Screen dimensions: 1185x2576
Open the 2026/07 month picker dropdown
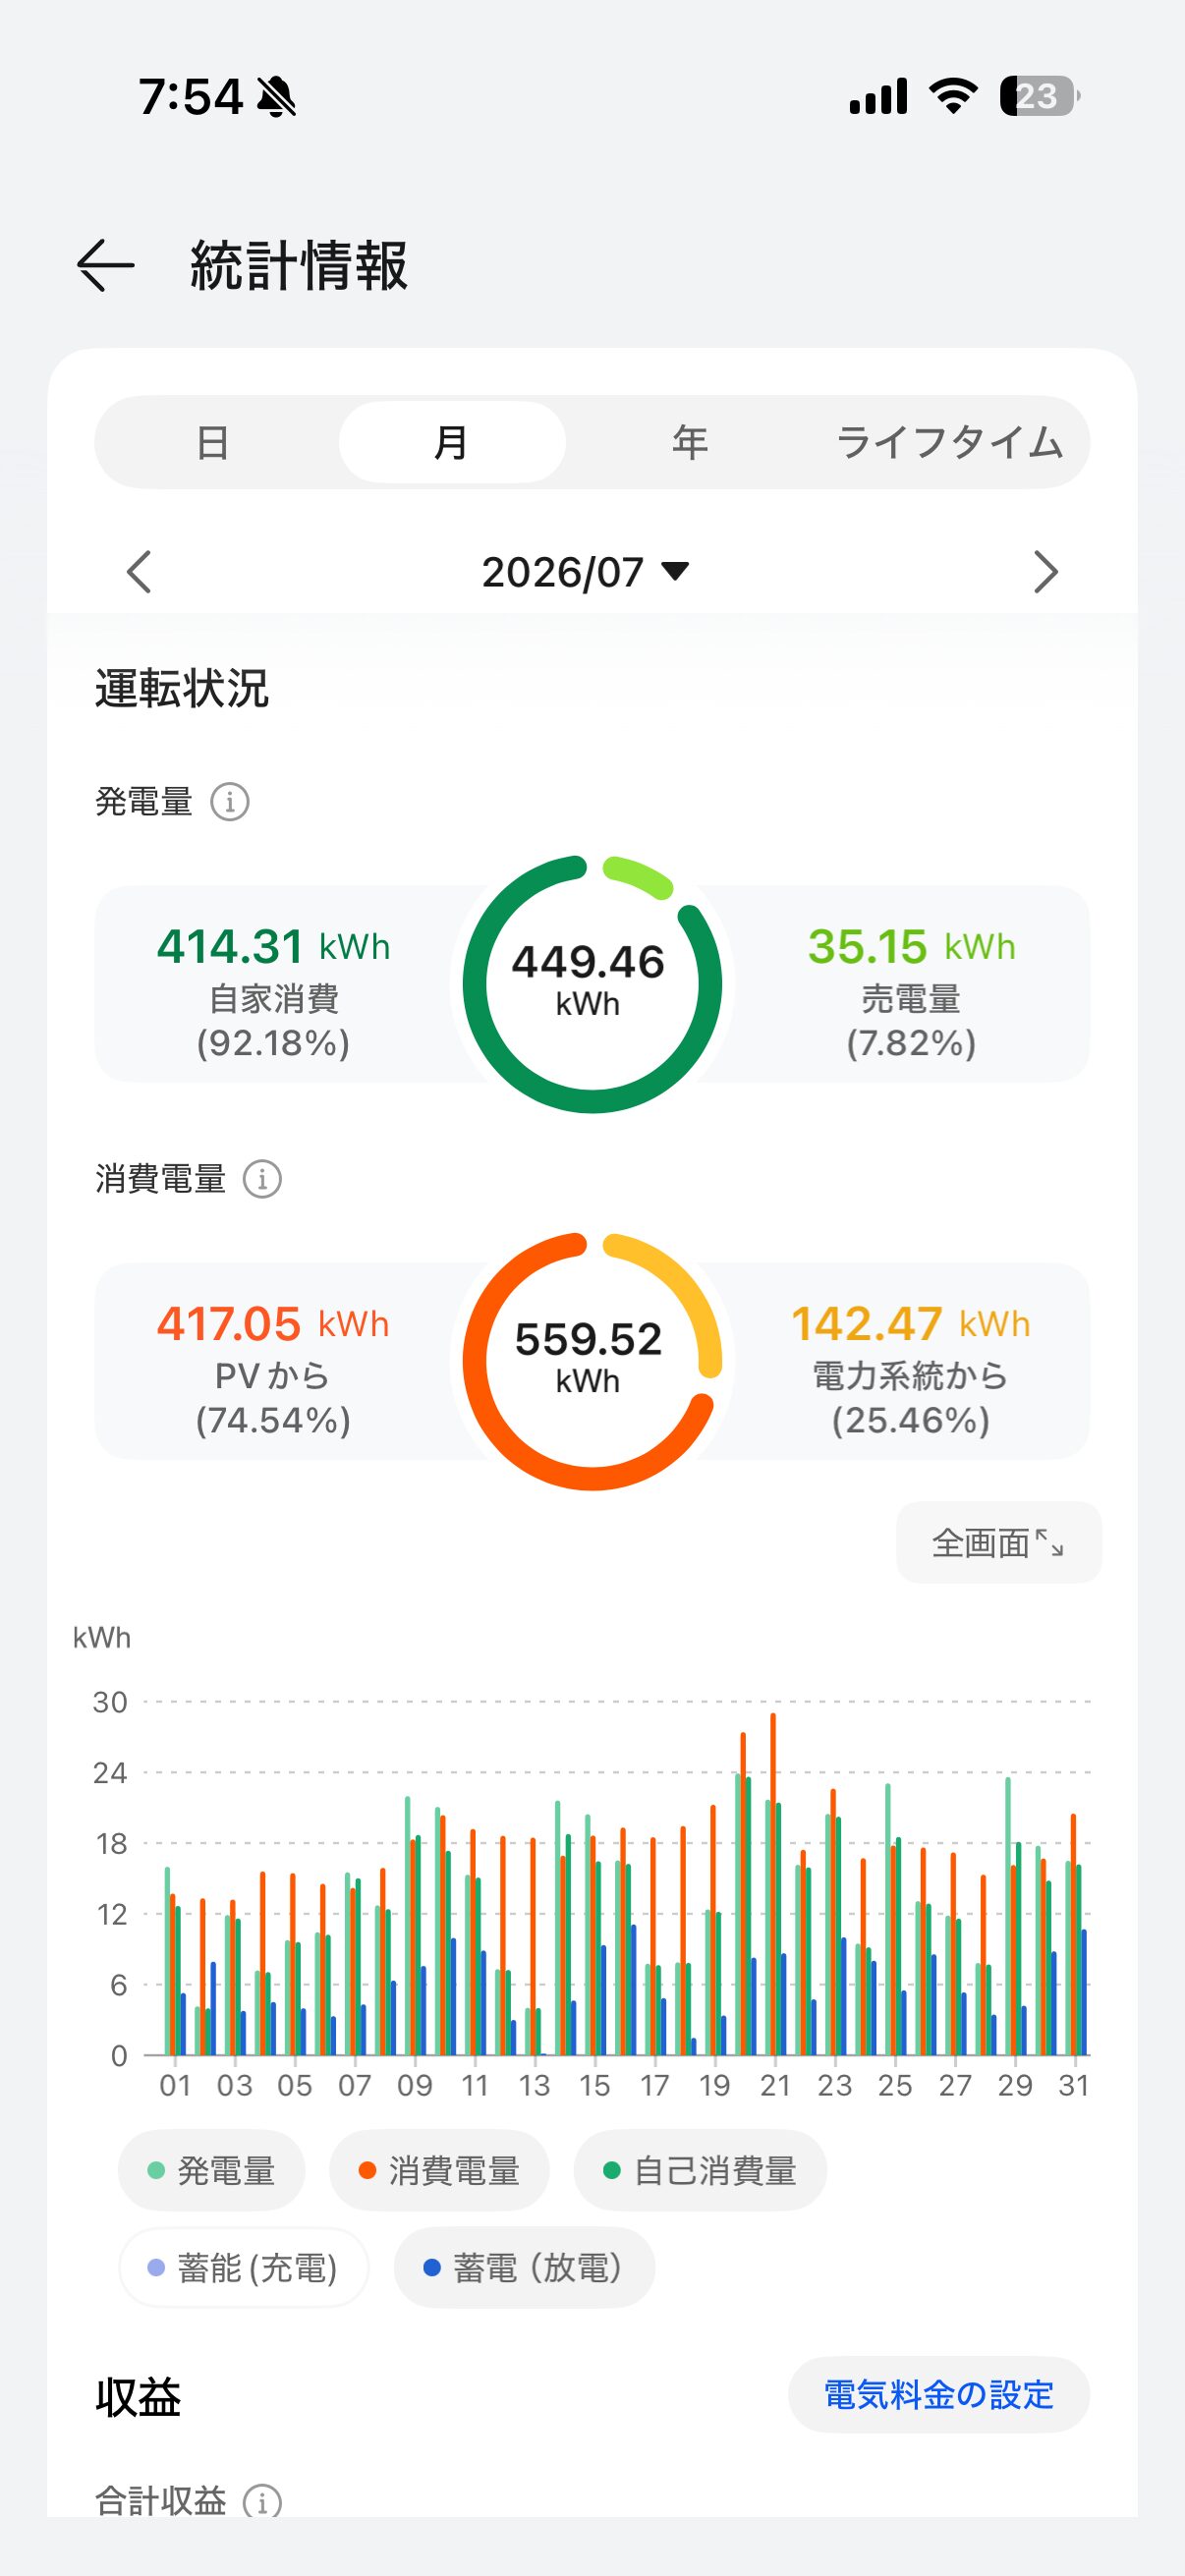pyautogui.click(x=586, y=572)
